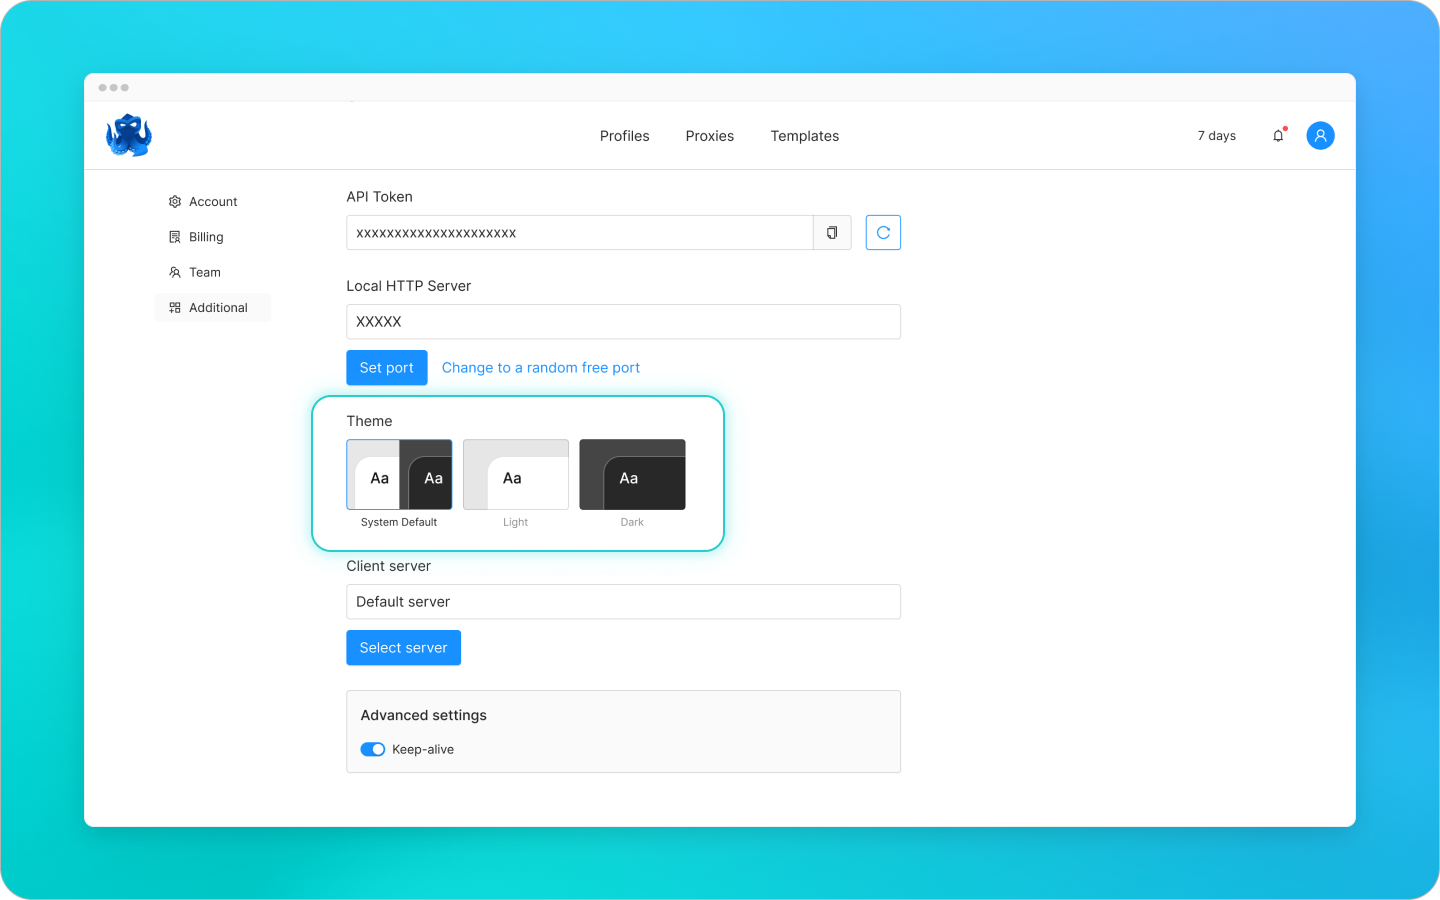Viewport: 1440px width, 900px height.
Task: Open the Templates section
Action: [804, 136]
